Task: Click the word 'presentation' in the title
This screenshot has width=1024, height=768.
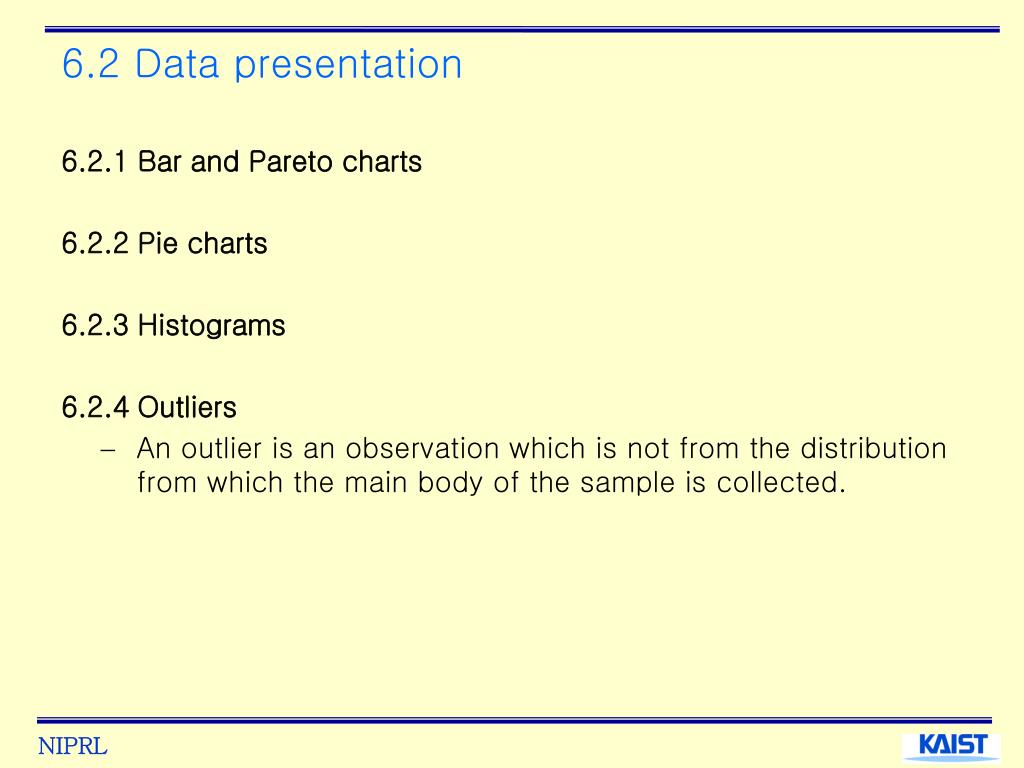Action: (348, 65)
